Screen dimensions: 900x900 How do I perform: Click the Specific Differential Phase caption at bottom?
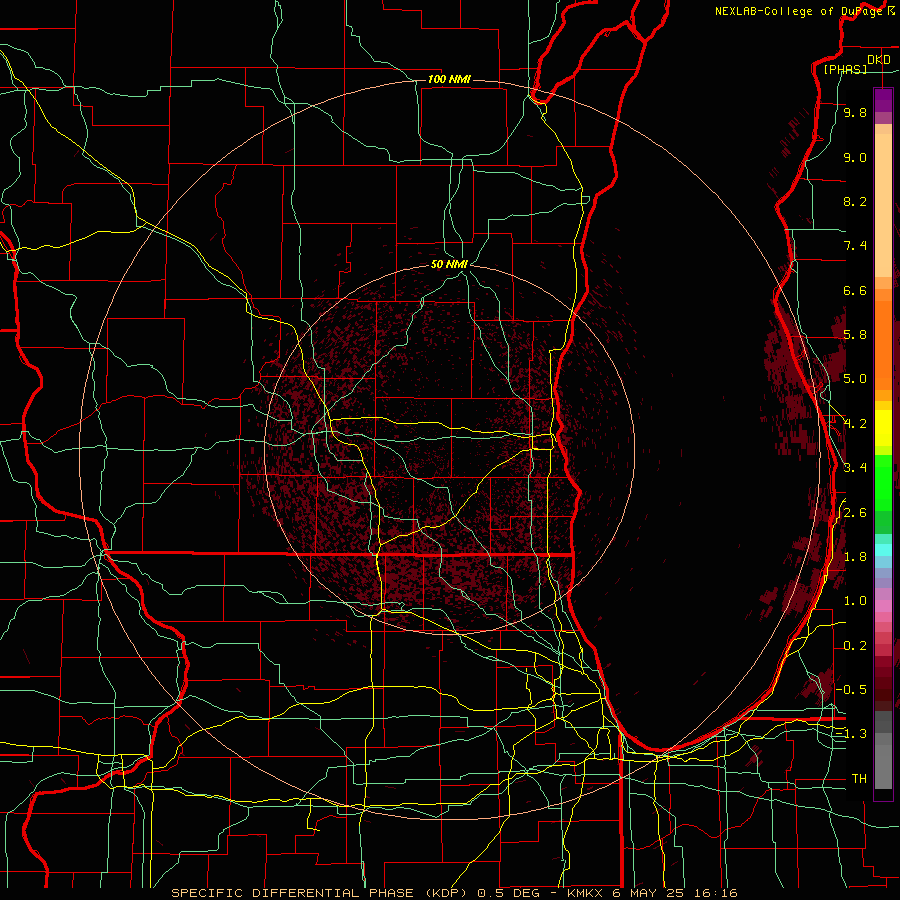click(x=454, y=893)
